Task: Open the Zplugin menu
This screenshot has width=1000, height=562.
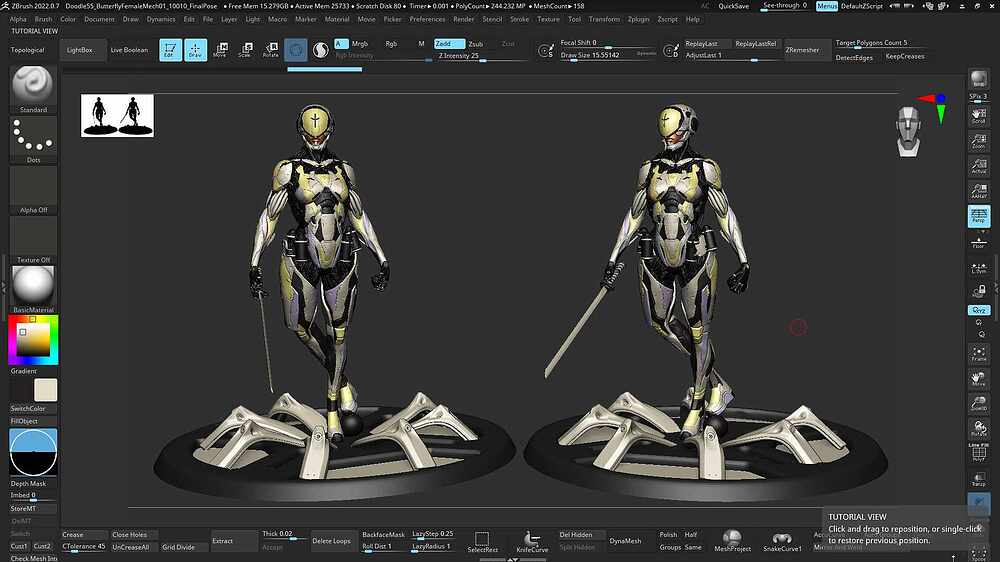Action: click(638, 19)
